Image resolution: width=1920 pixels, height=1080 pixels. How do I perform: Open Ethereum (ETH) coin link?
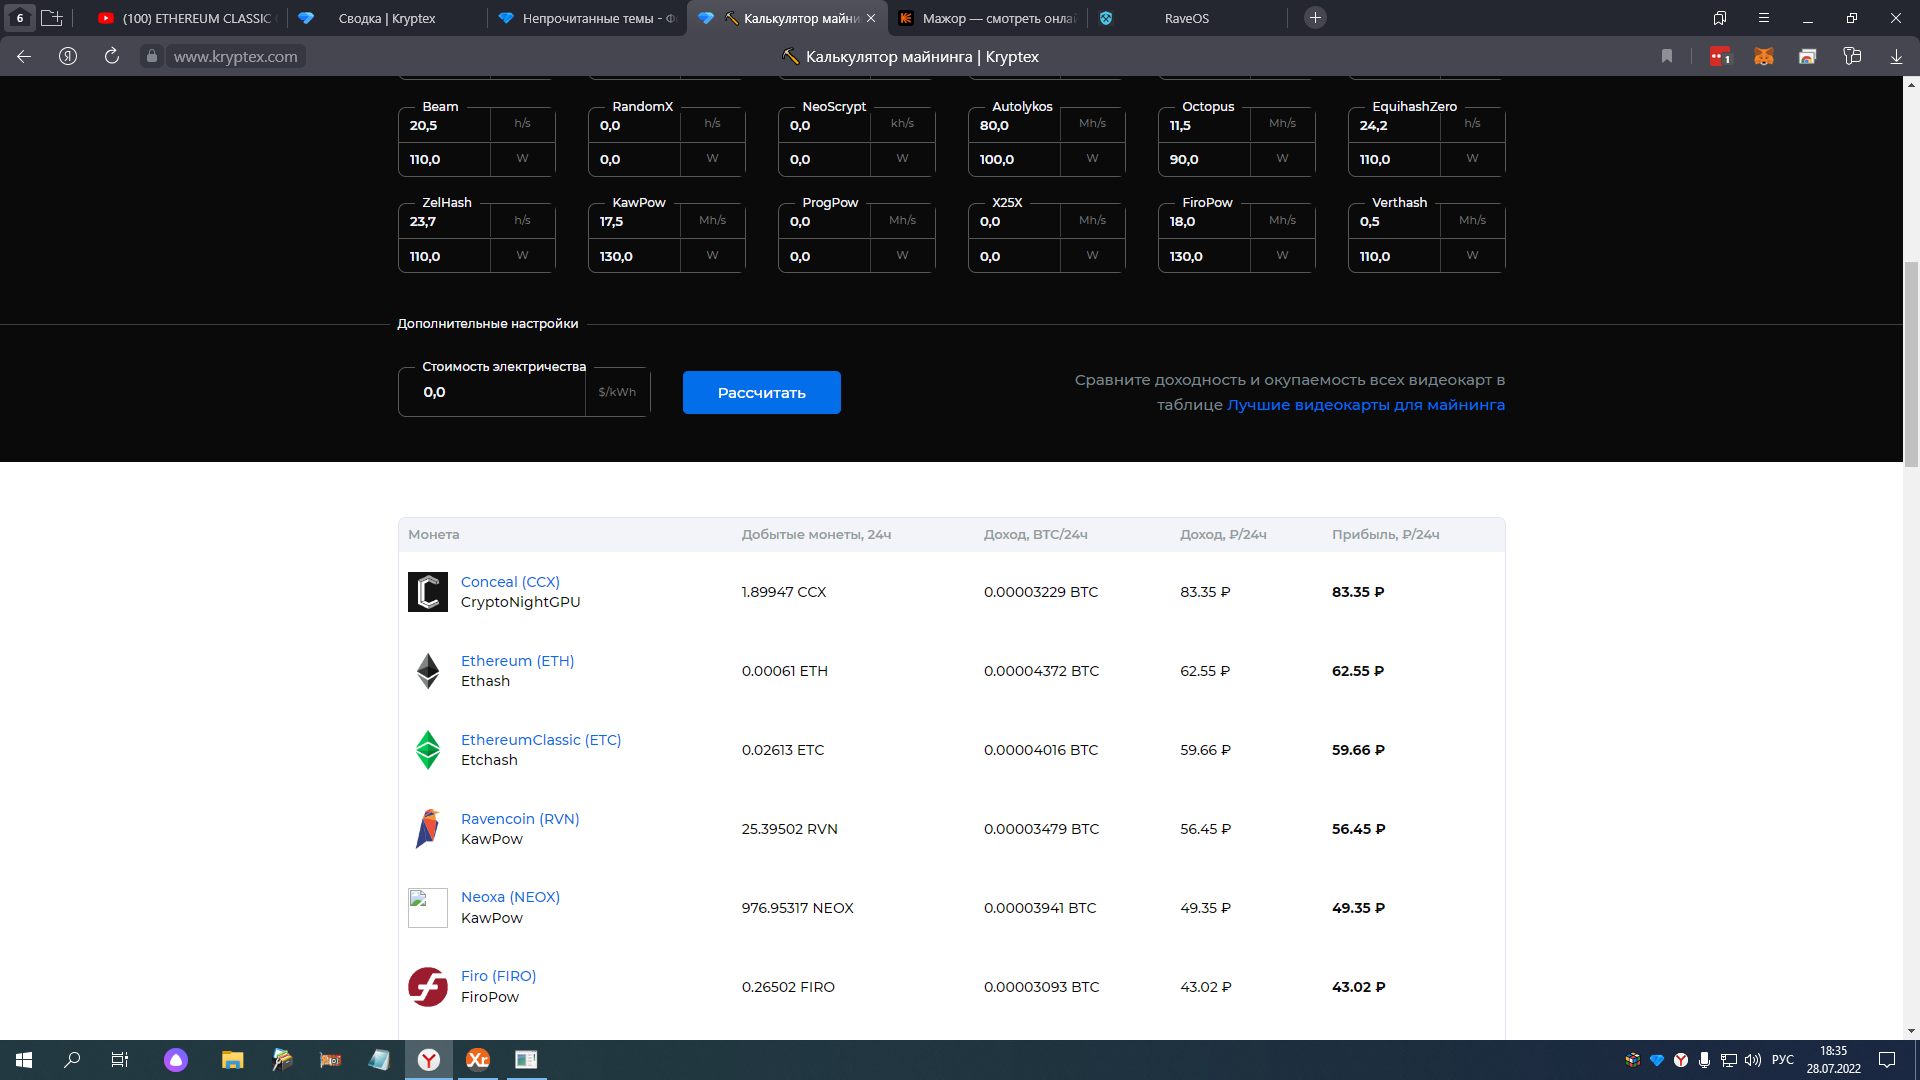tap(517, 661)
